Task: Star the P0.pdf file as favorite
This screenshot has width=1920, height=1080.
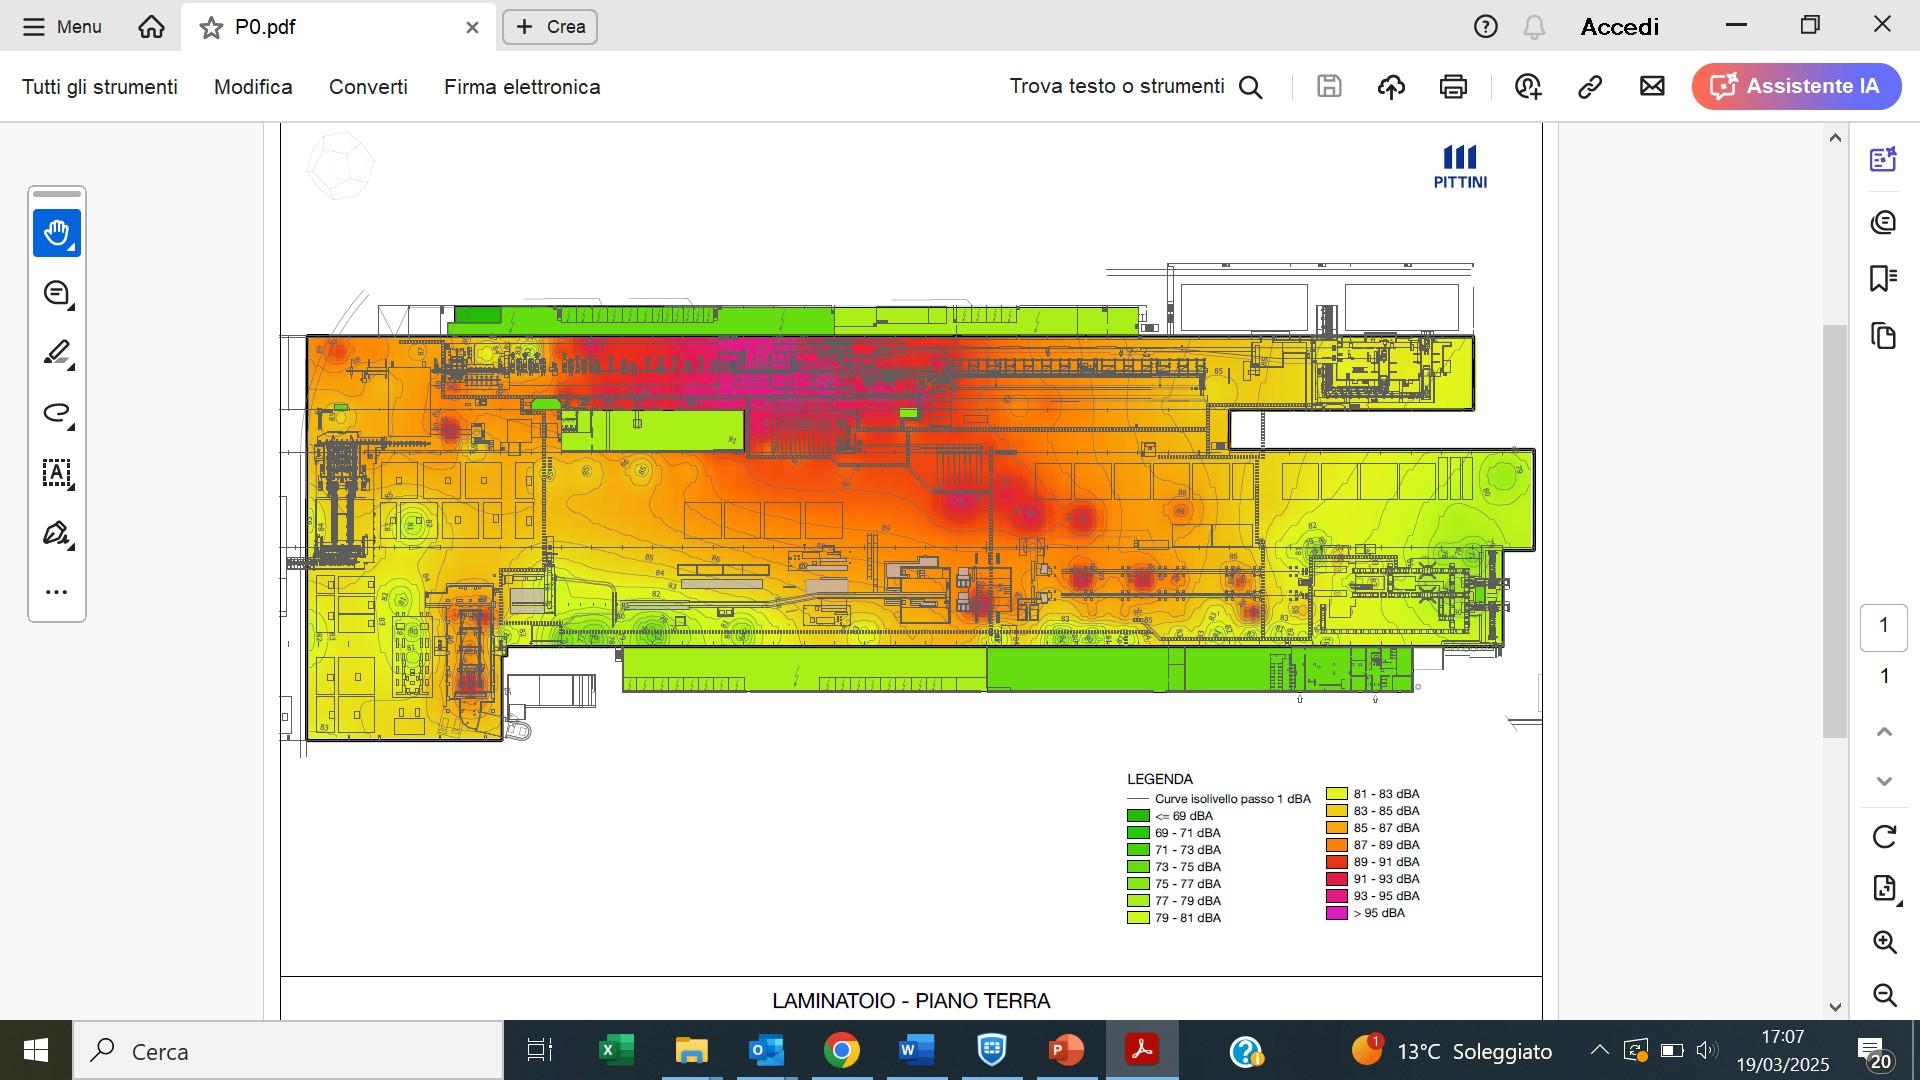Action: click(211, 27)
